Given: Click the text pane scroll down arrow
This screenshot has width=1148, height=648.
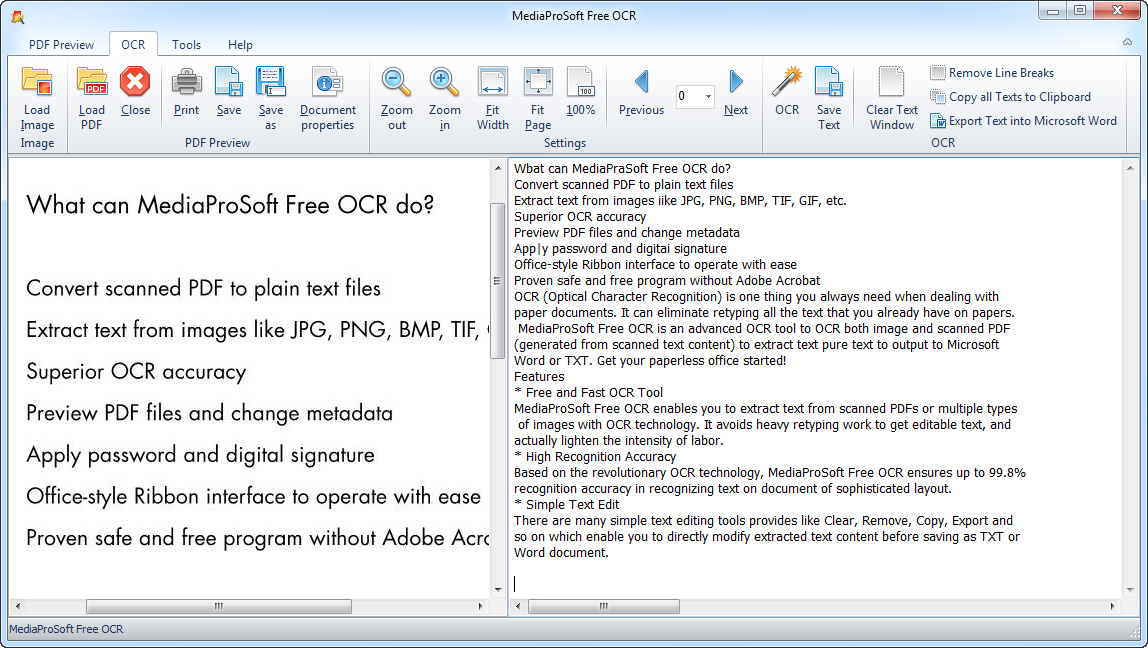Looking at the screenshot, I should click(1130, 589).
